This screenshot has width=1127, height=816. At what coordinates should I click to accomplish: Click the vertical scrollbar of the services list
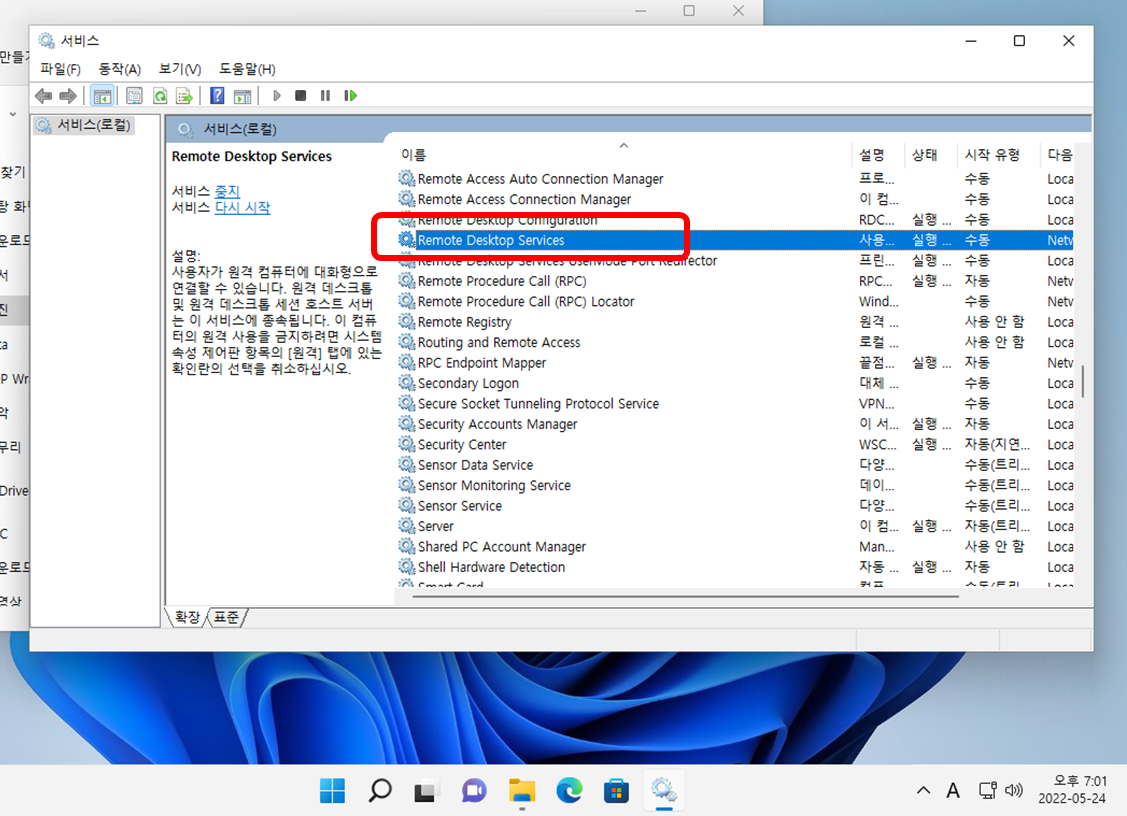1082,381
